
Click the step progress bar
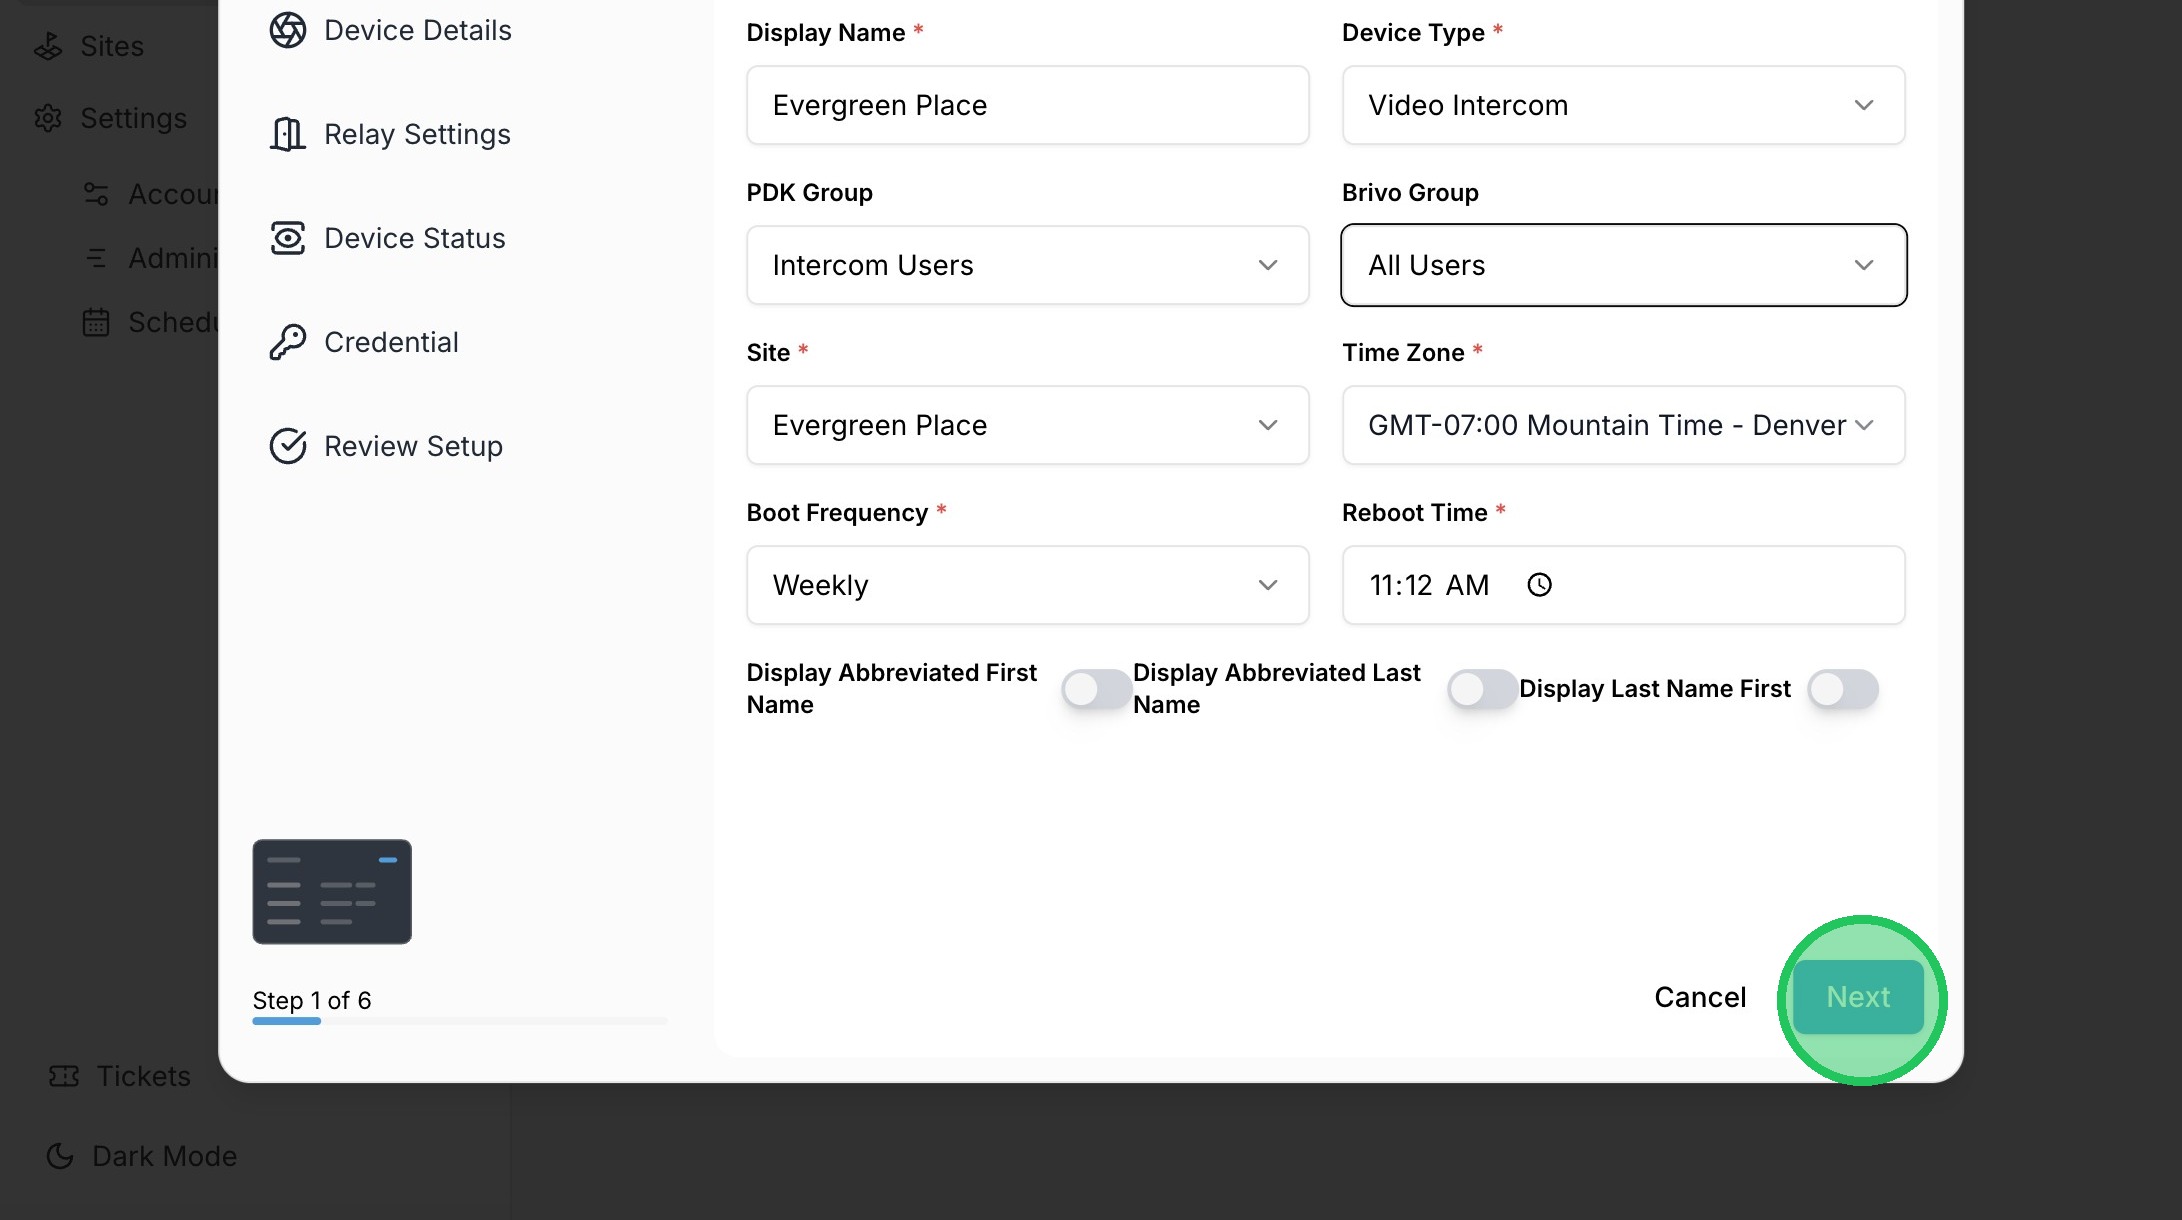pos(459,1021)
